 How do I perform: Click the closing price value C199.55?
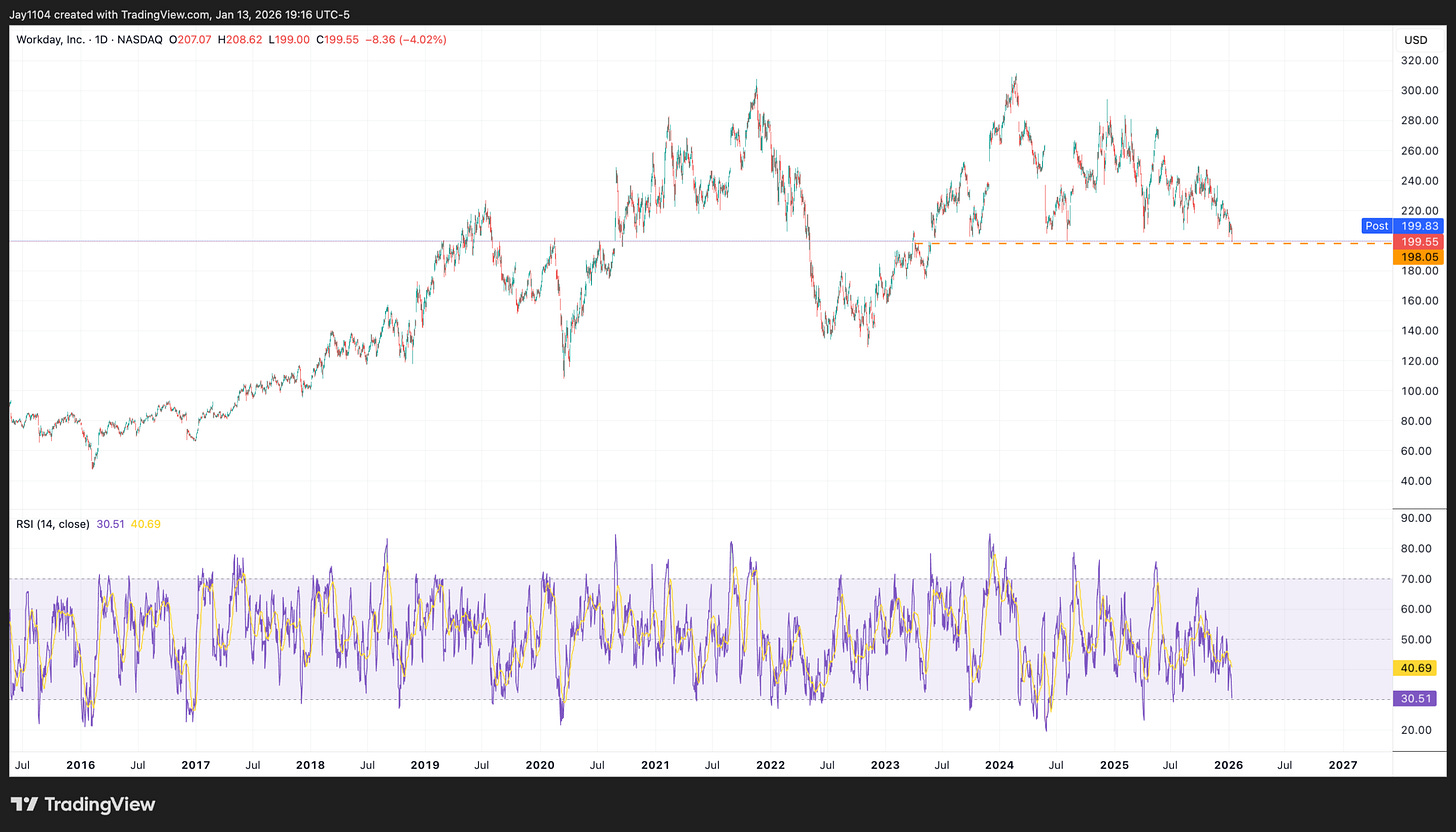[x=338, y=40]
